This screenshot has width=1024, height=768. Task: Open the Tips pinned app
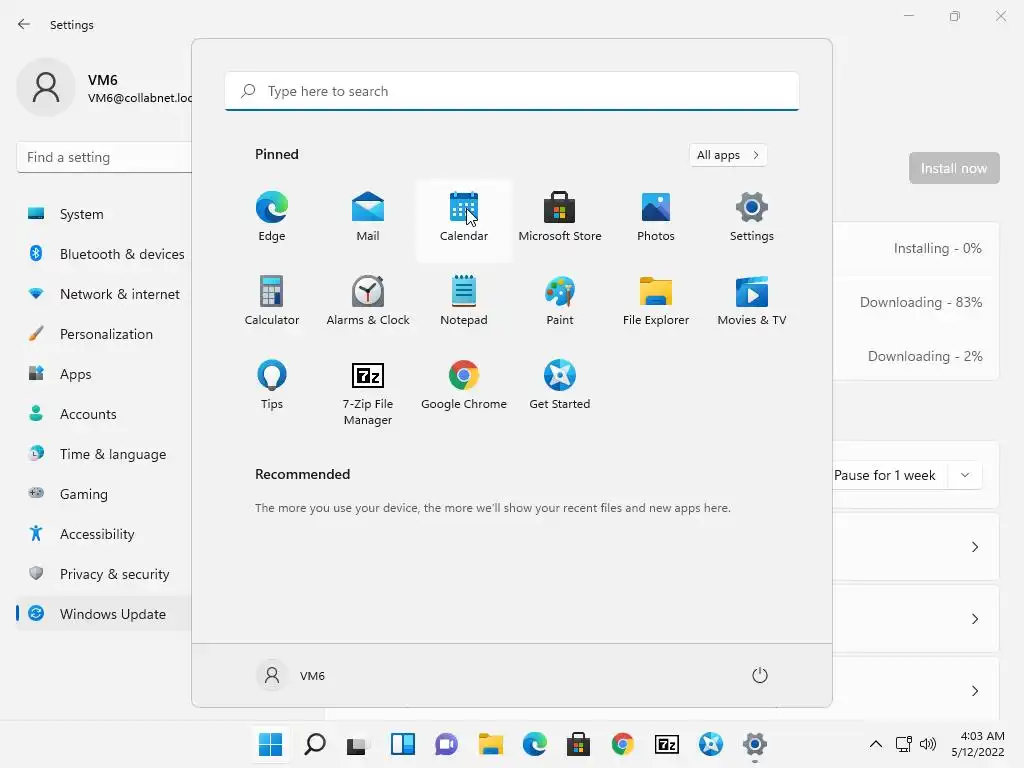(x=272, y=386)
